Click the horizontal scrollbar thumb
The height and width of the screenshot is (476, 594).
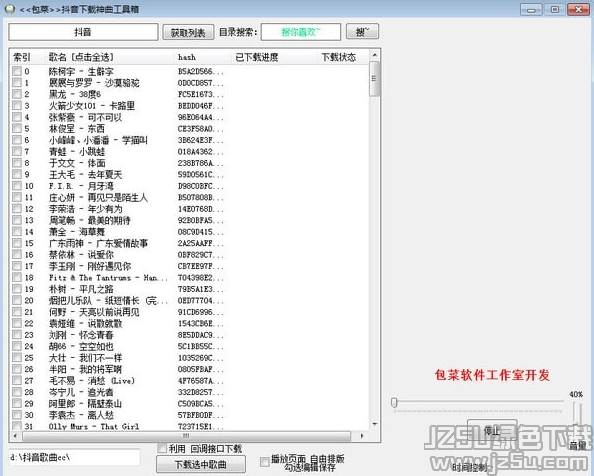click(x=186, y=436)
